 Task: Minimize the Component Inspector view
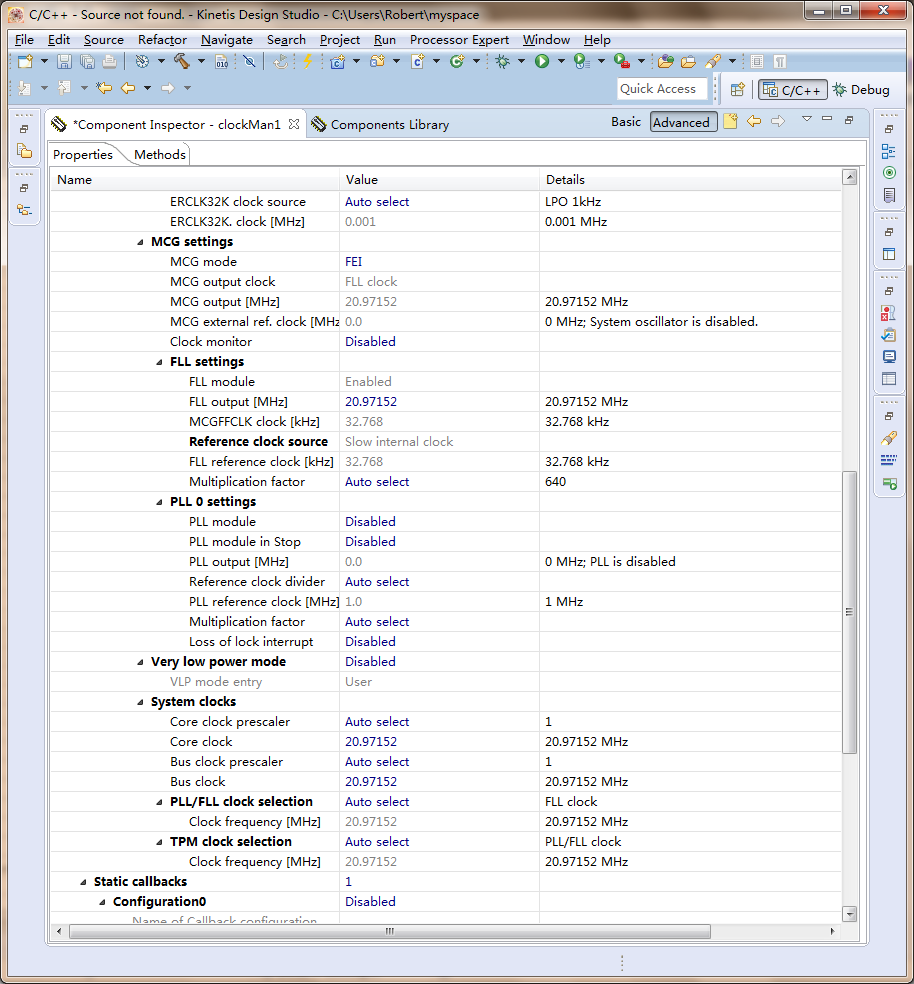point(827,119)
